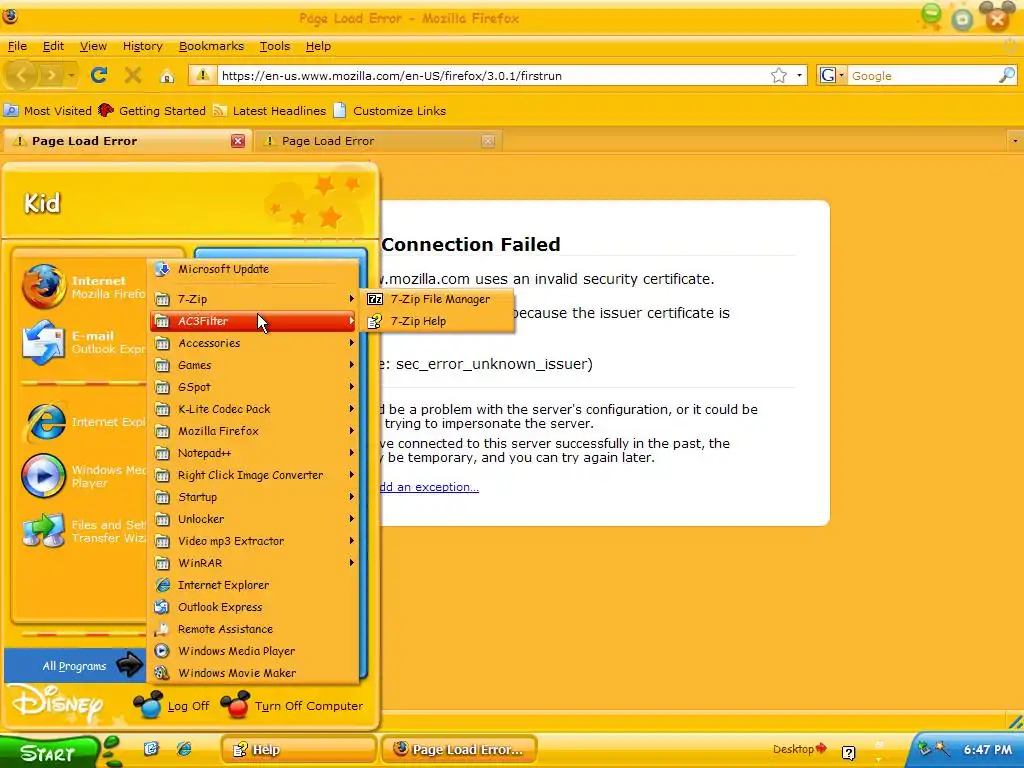
Task: Go to the home page icon
Action: tap(167, 76)
